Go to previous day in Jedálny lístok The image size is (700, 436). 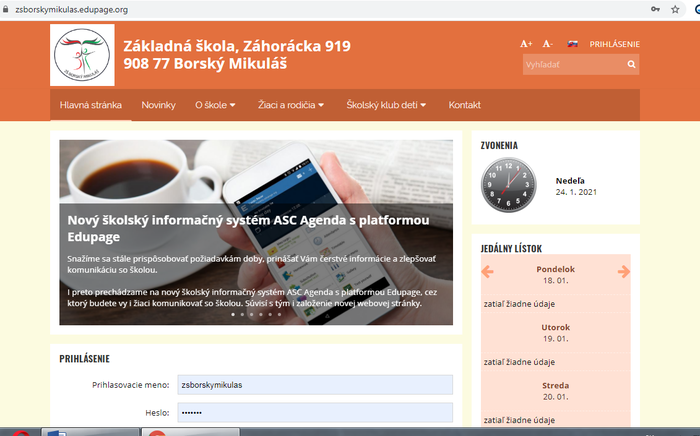coord(488,272)
